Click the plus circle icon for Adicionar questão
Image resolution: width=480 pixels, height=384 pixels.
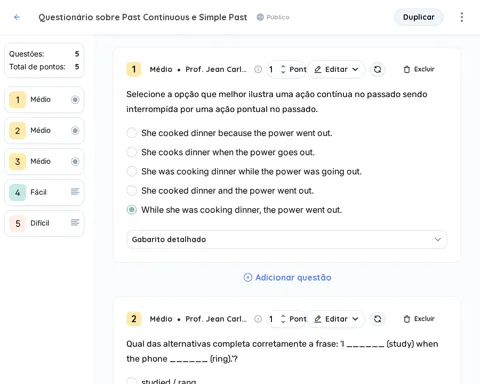[x=248, y=277]
